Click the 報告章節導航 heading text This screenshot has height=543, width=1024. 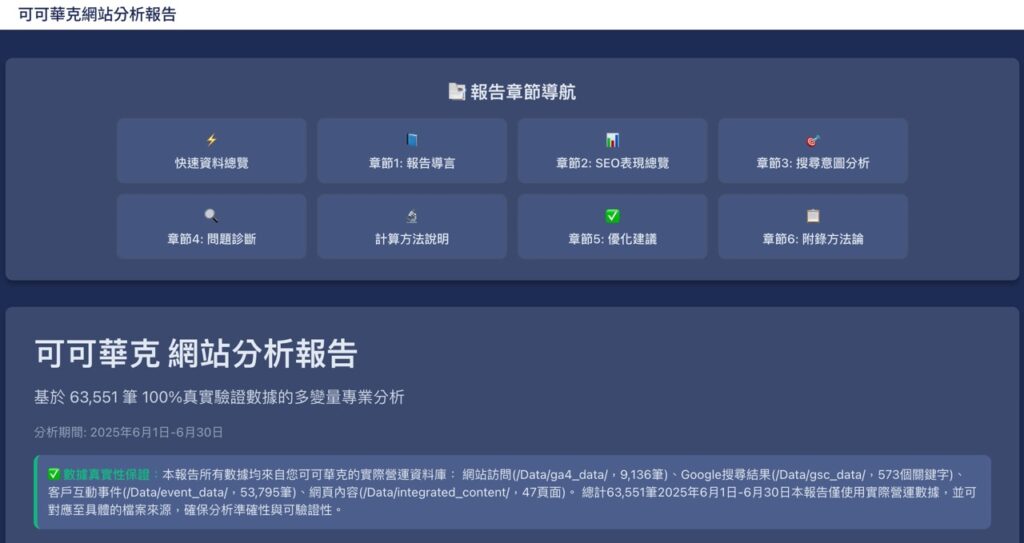click(523, 92)
